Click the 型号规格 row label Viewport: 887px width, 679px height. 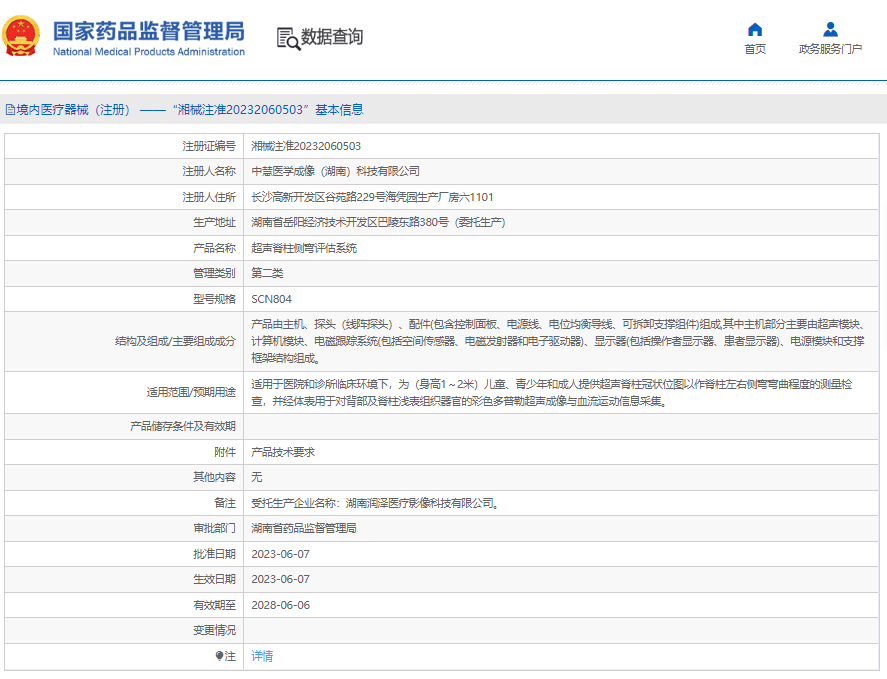pos(214,299)
